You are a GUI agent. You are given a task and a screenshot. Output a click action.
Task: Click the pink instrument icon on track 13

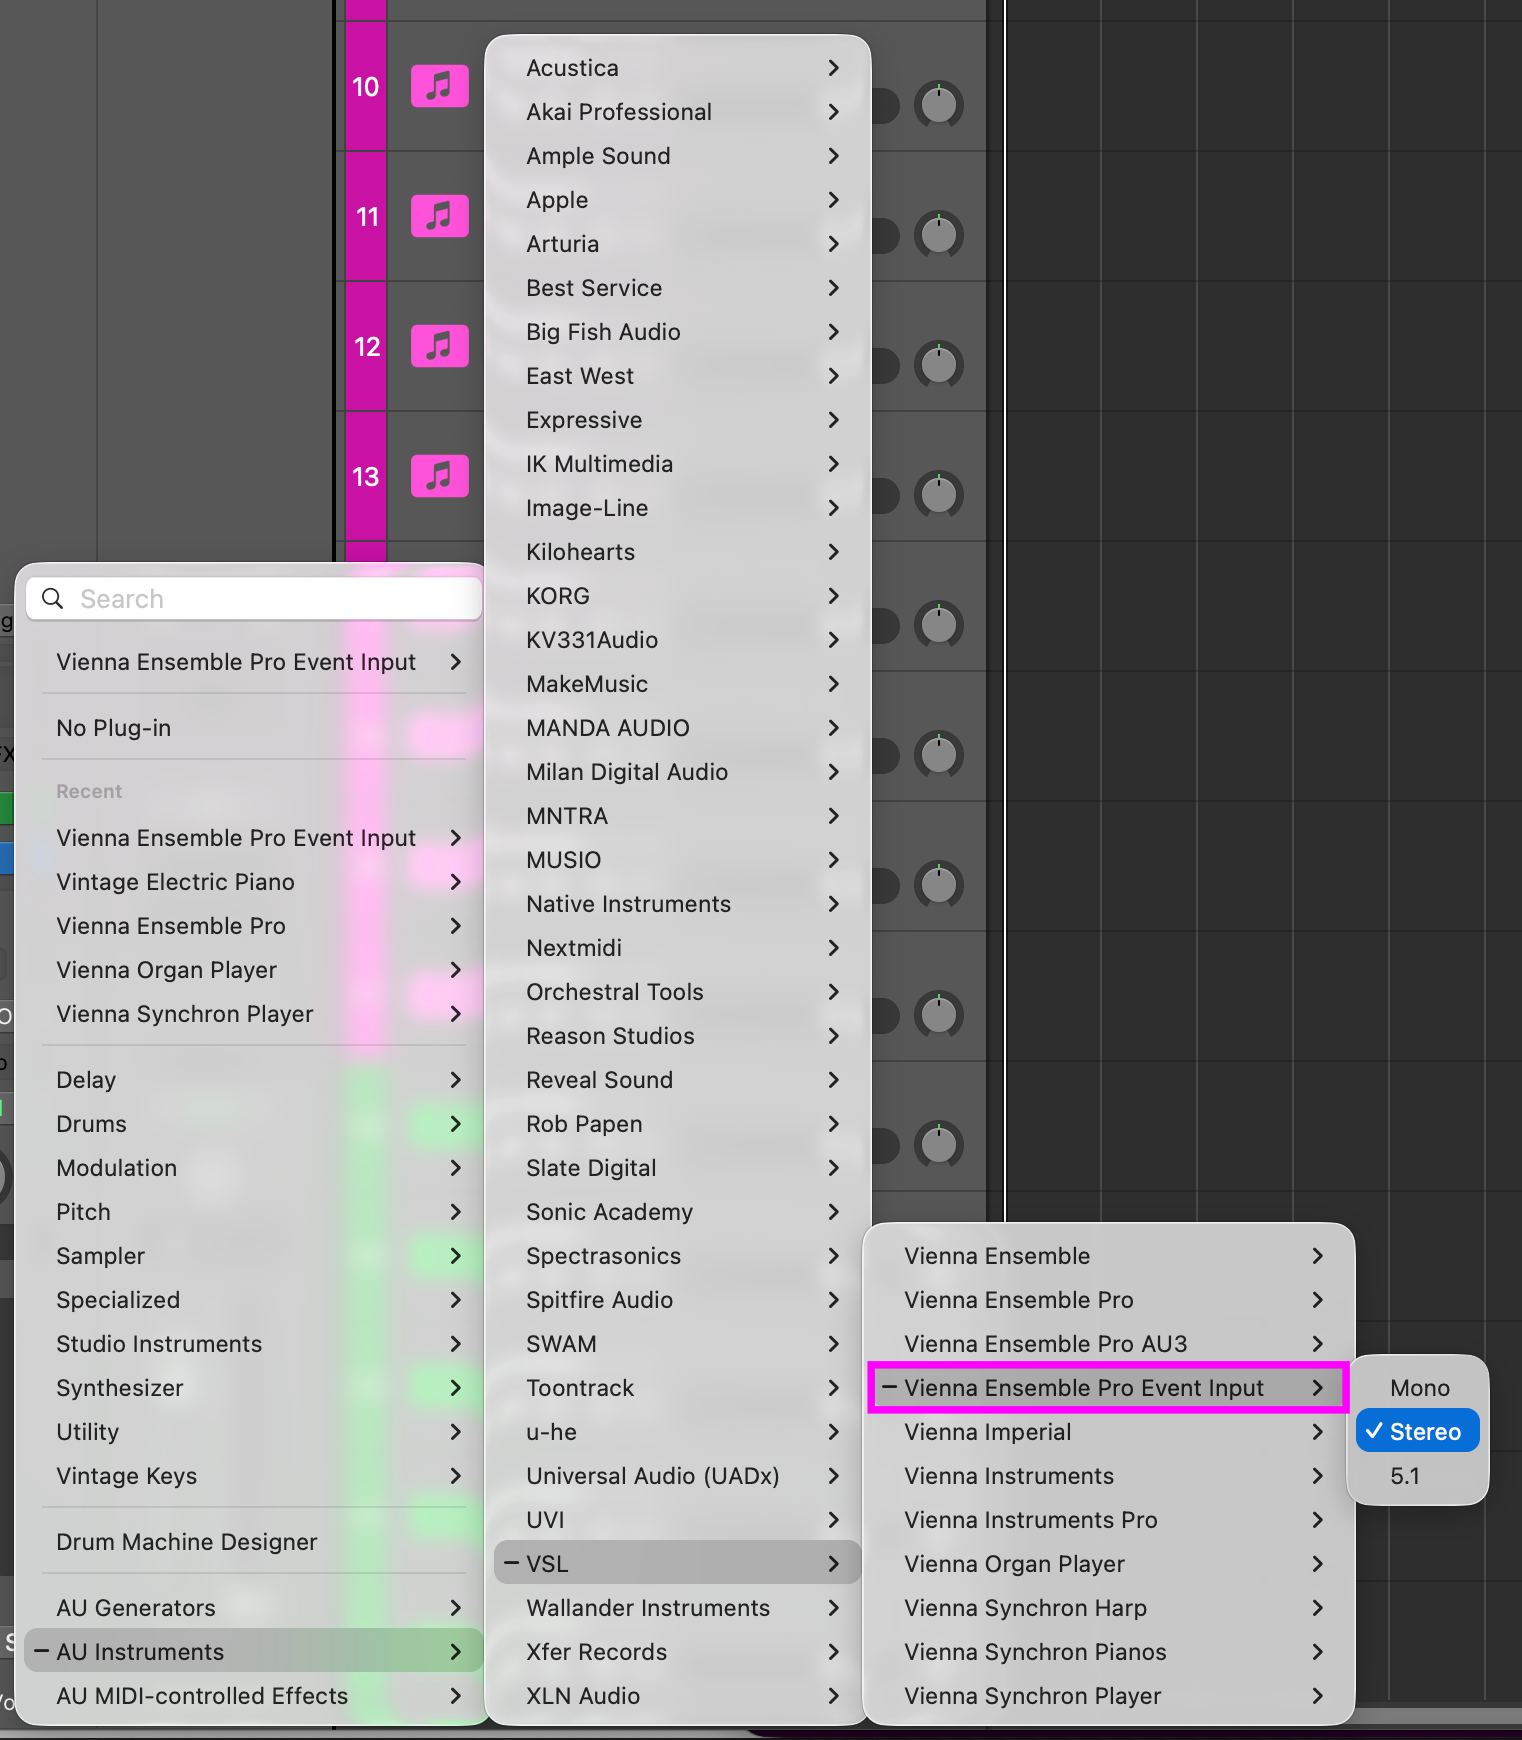coord(439,476)
